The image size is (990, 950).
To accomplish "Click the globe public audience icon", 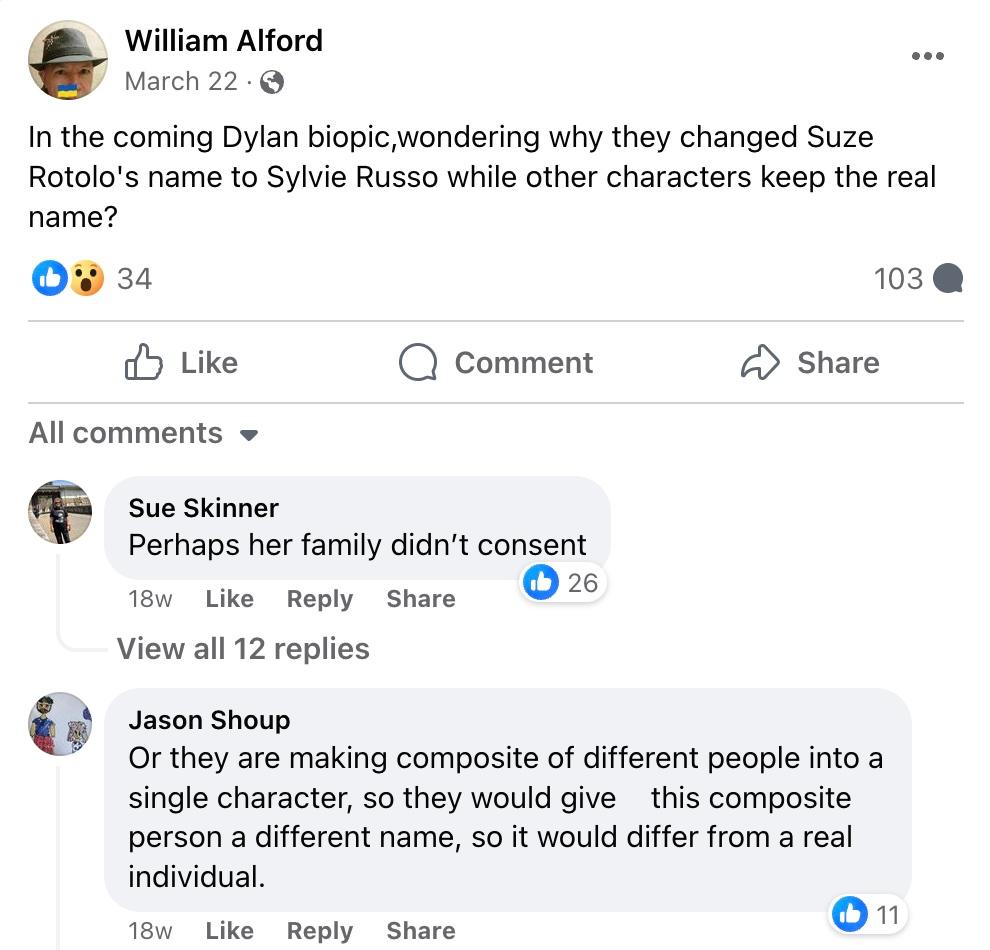I will [271, 83].
